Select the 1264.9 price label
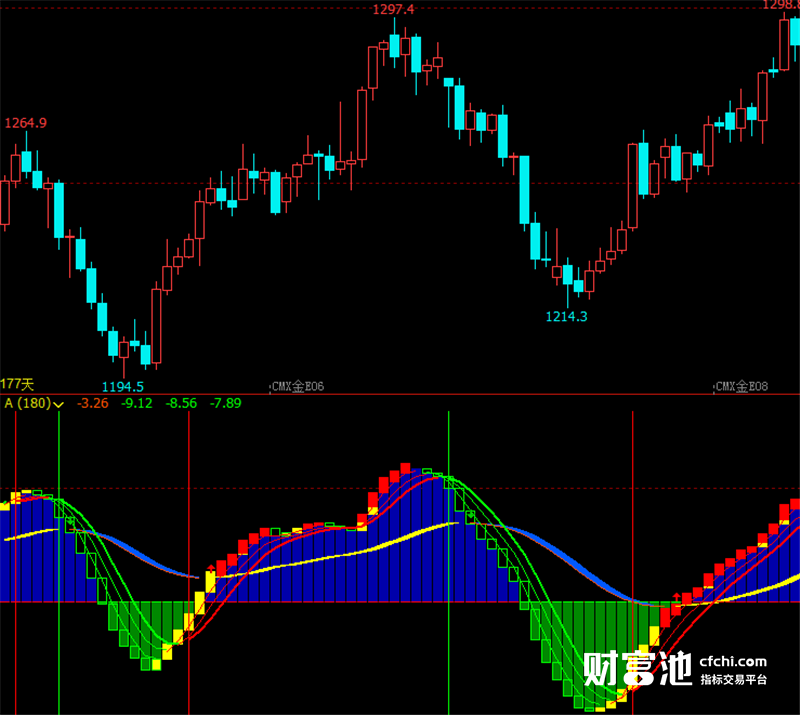 (26, 123)
